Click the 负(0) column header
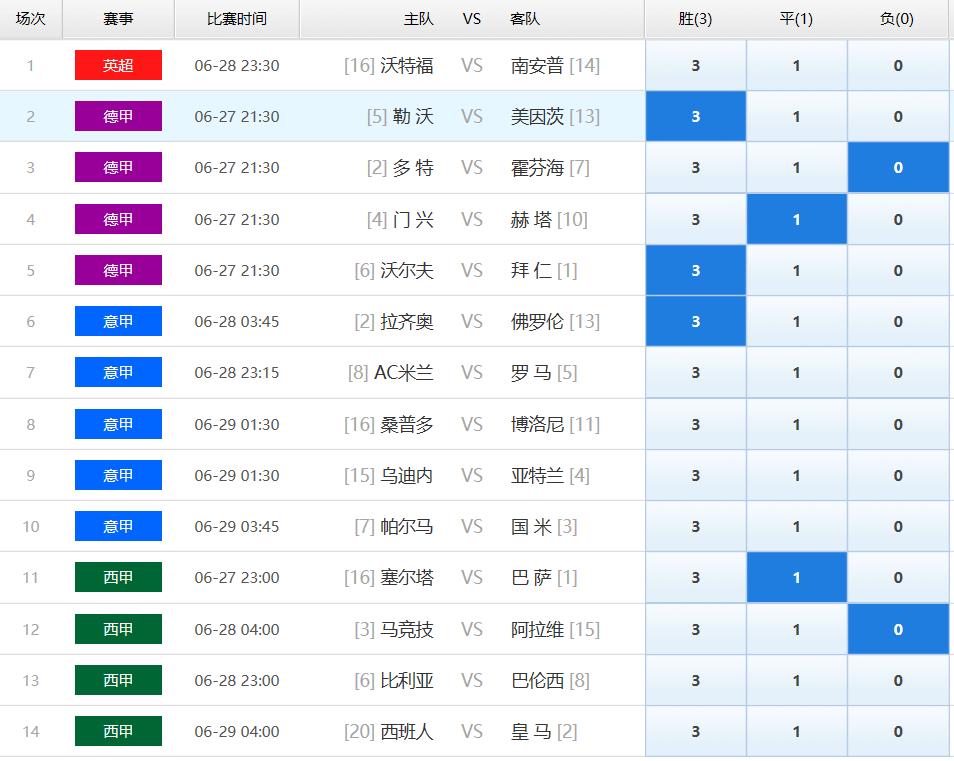 coord(897,19)
